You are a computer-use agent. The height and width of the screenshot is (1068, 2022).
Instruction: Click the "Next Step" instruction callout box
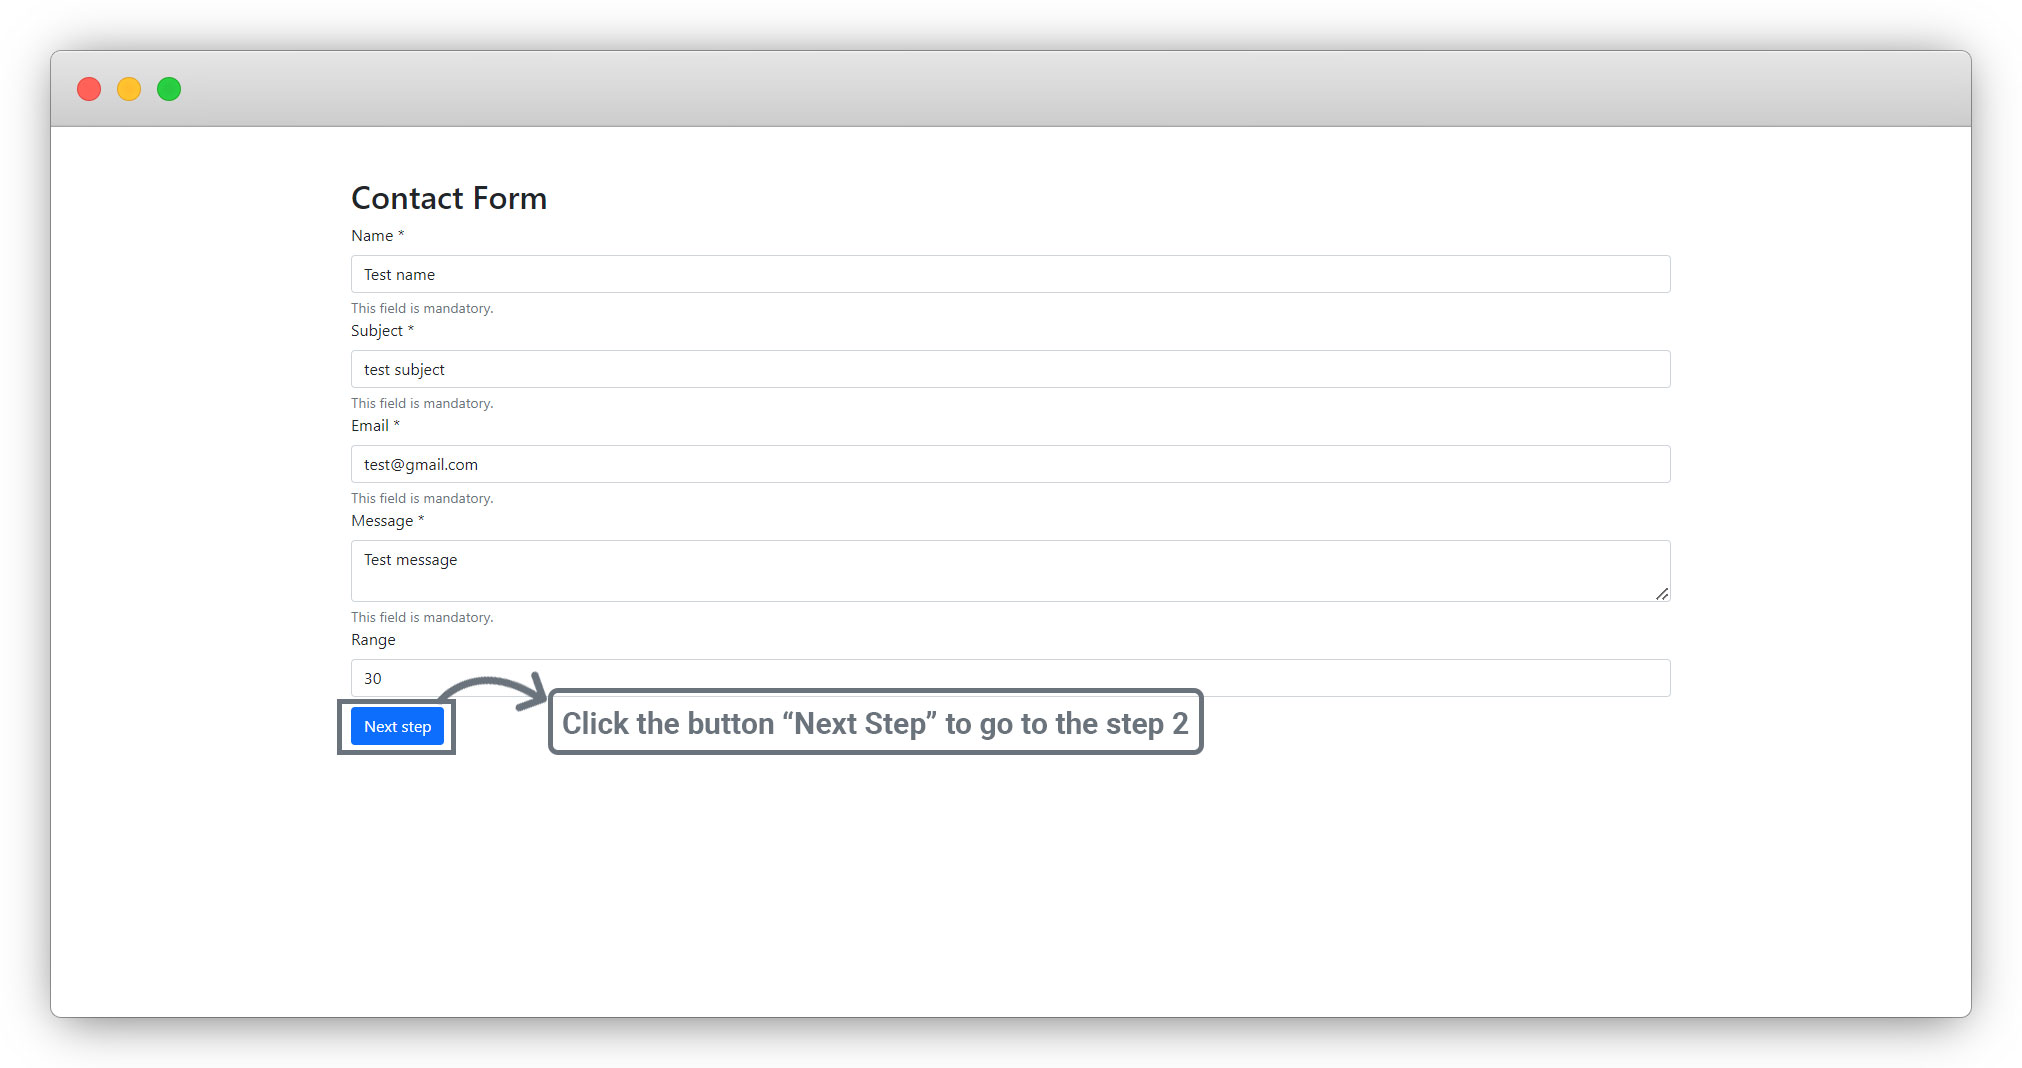tap(875, 723)
